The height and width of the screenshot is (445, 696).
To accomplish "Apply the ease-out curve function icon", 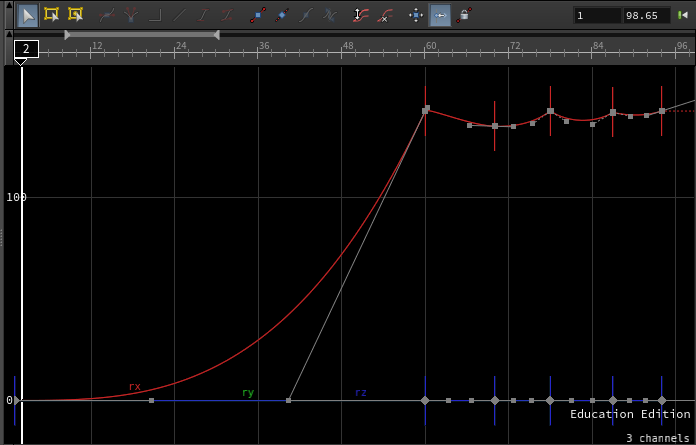I will point(227,16).
